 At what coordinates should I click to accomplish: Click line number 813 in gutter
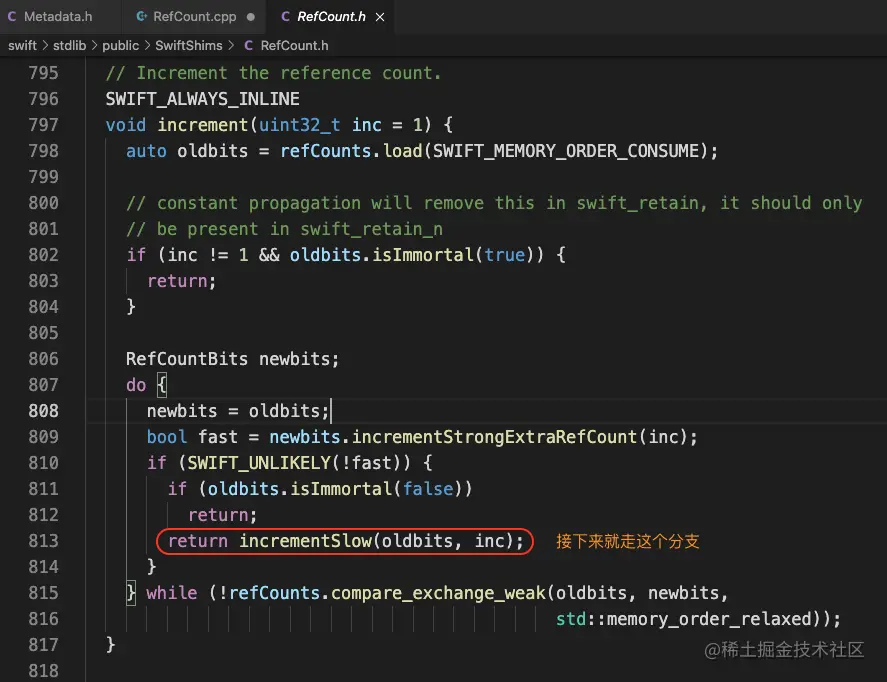click(x=44, y=541)
